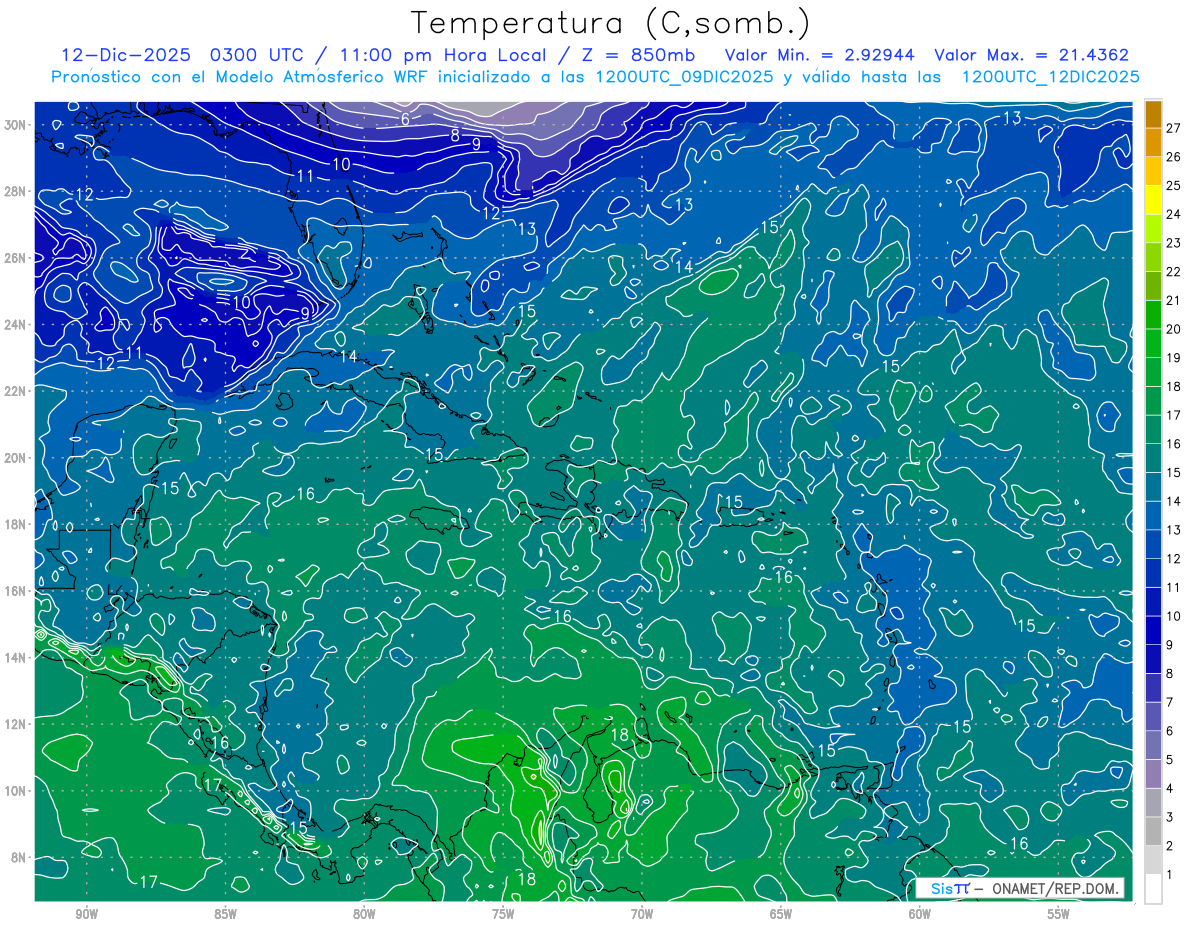The image size is (1200, 927).
Task: Click the color bar label 19
Action: coord(1174,358)
